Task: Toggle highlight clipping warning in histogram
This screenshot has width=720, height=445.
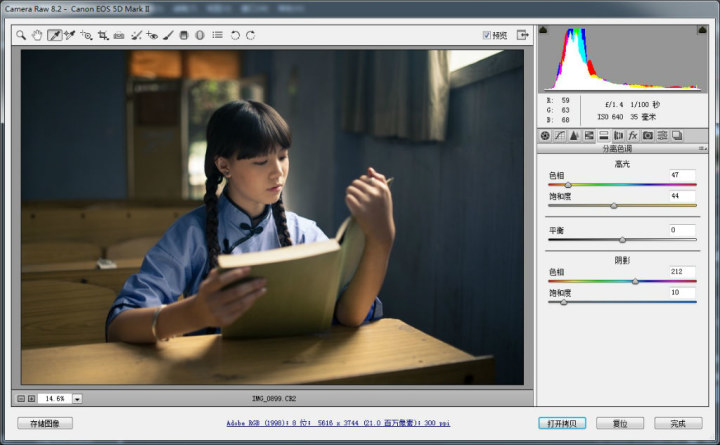Action: 702,30
